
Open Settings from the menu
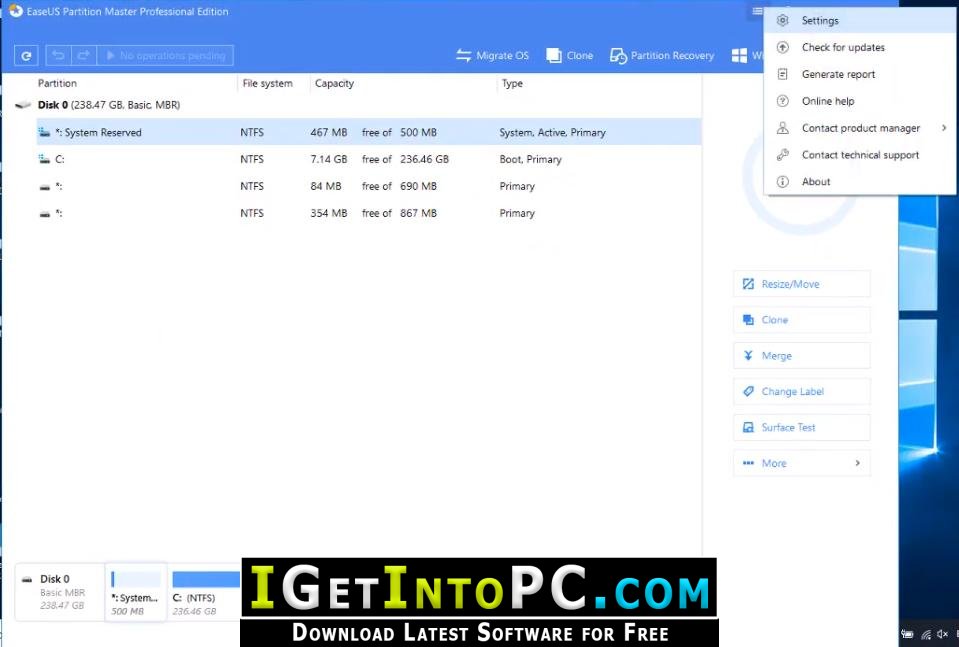[859, 21]
